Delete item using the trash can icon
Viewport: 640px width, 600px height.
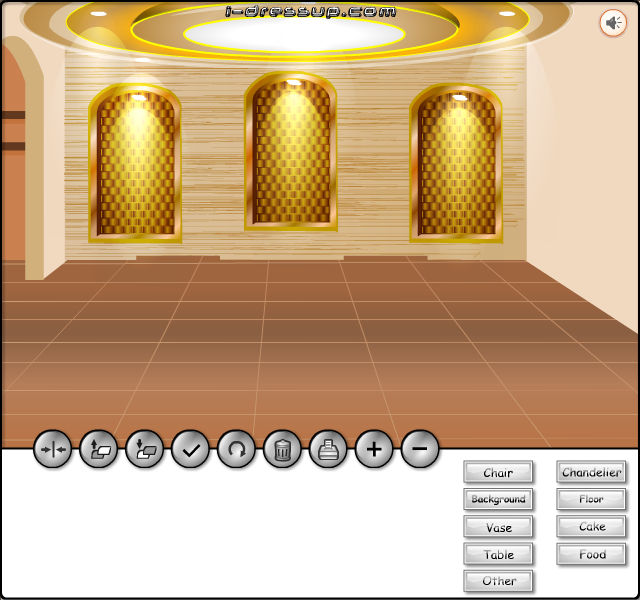282,449
